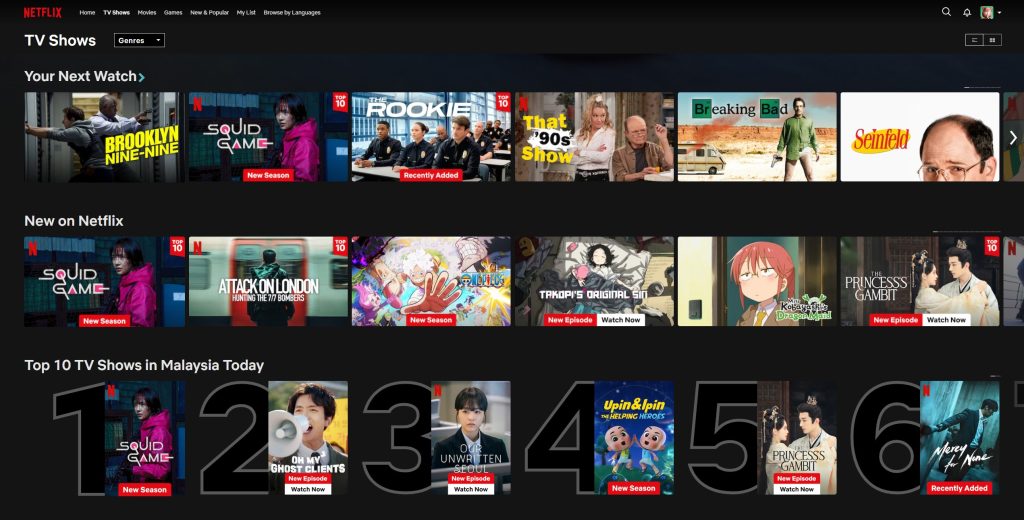Viewport: 1024px width, 520px height.
Task: Click Recently Added badge on The Rookie
Action: (x=431, y=175)
